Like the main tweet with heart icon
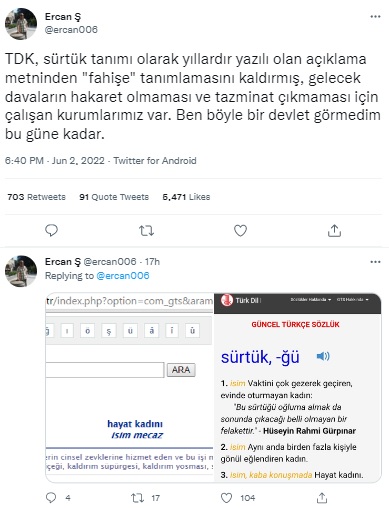 (x=240, y=230)
